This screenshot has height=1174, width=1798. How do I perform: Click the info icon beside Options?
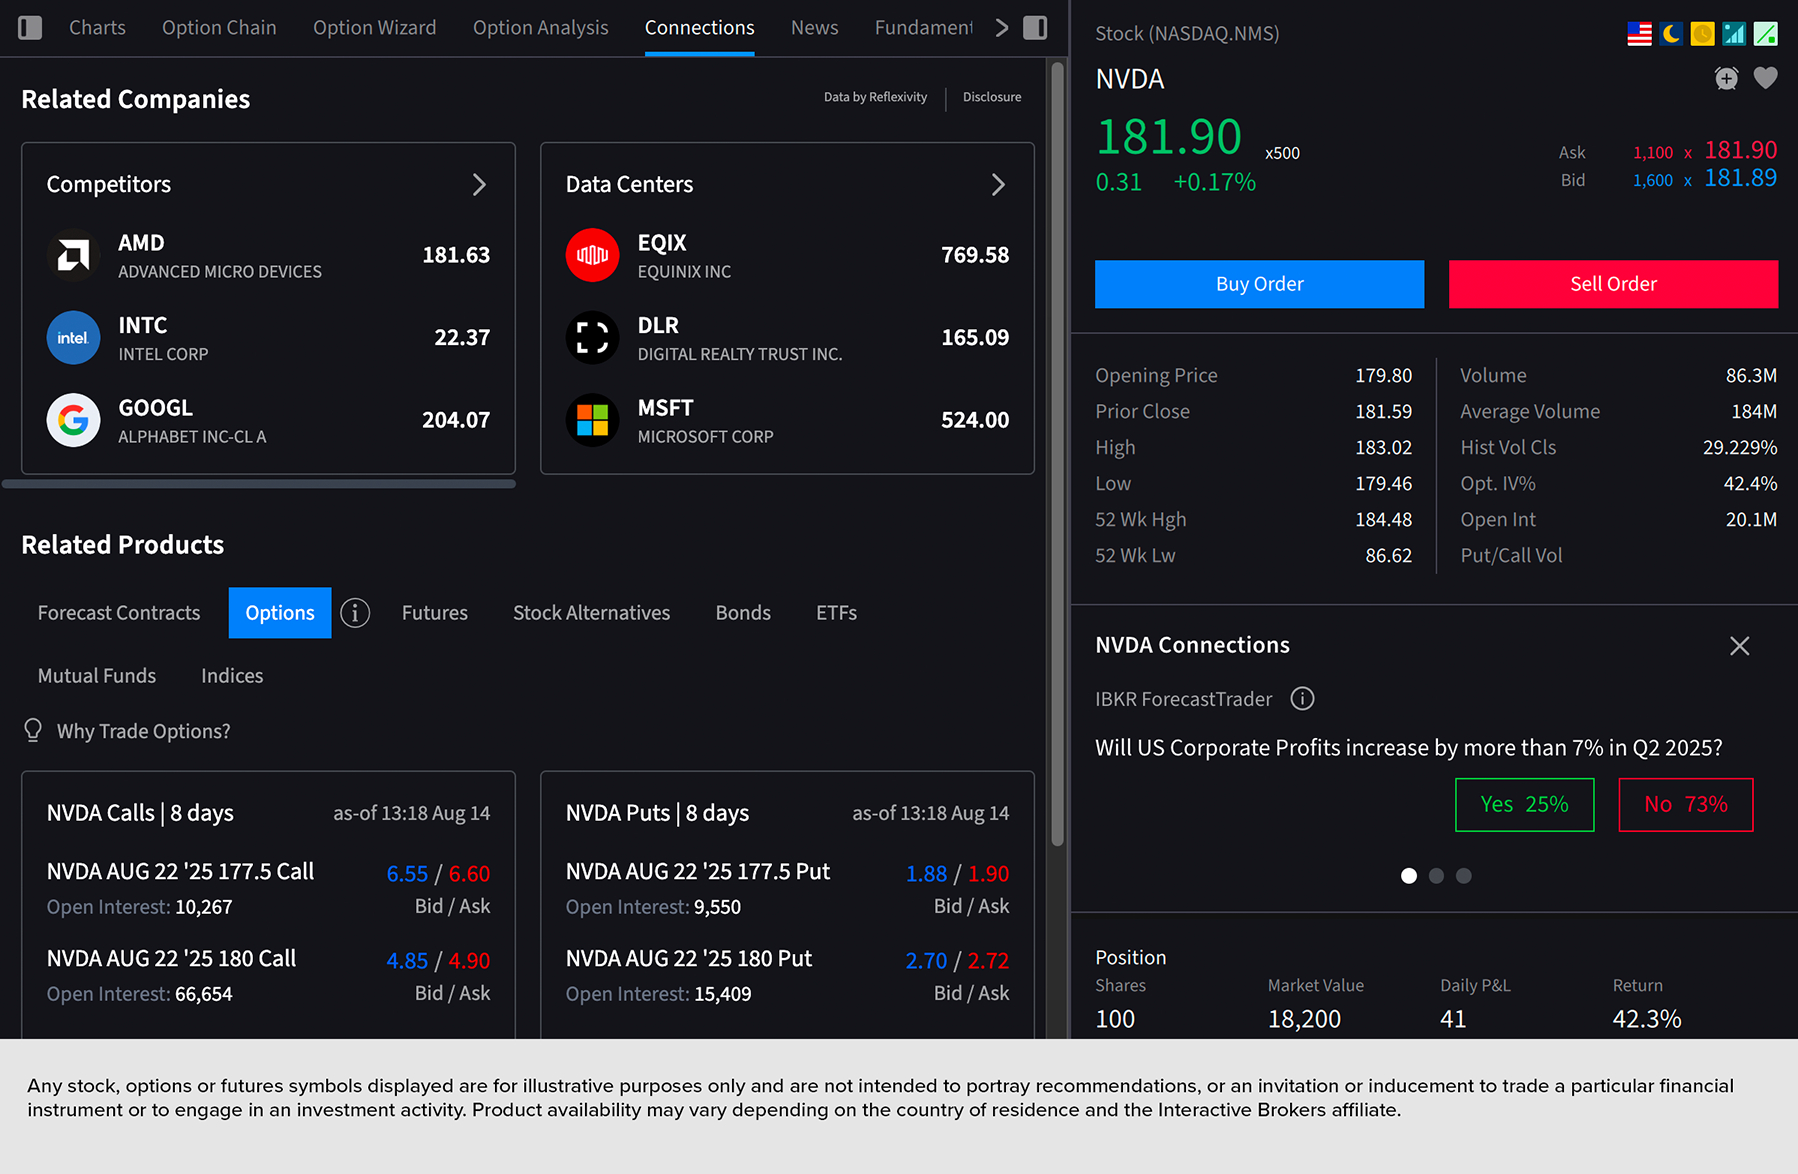[x=355, y=613]
